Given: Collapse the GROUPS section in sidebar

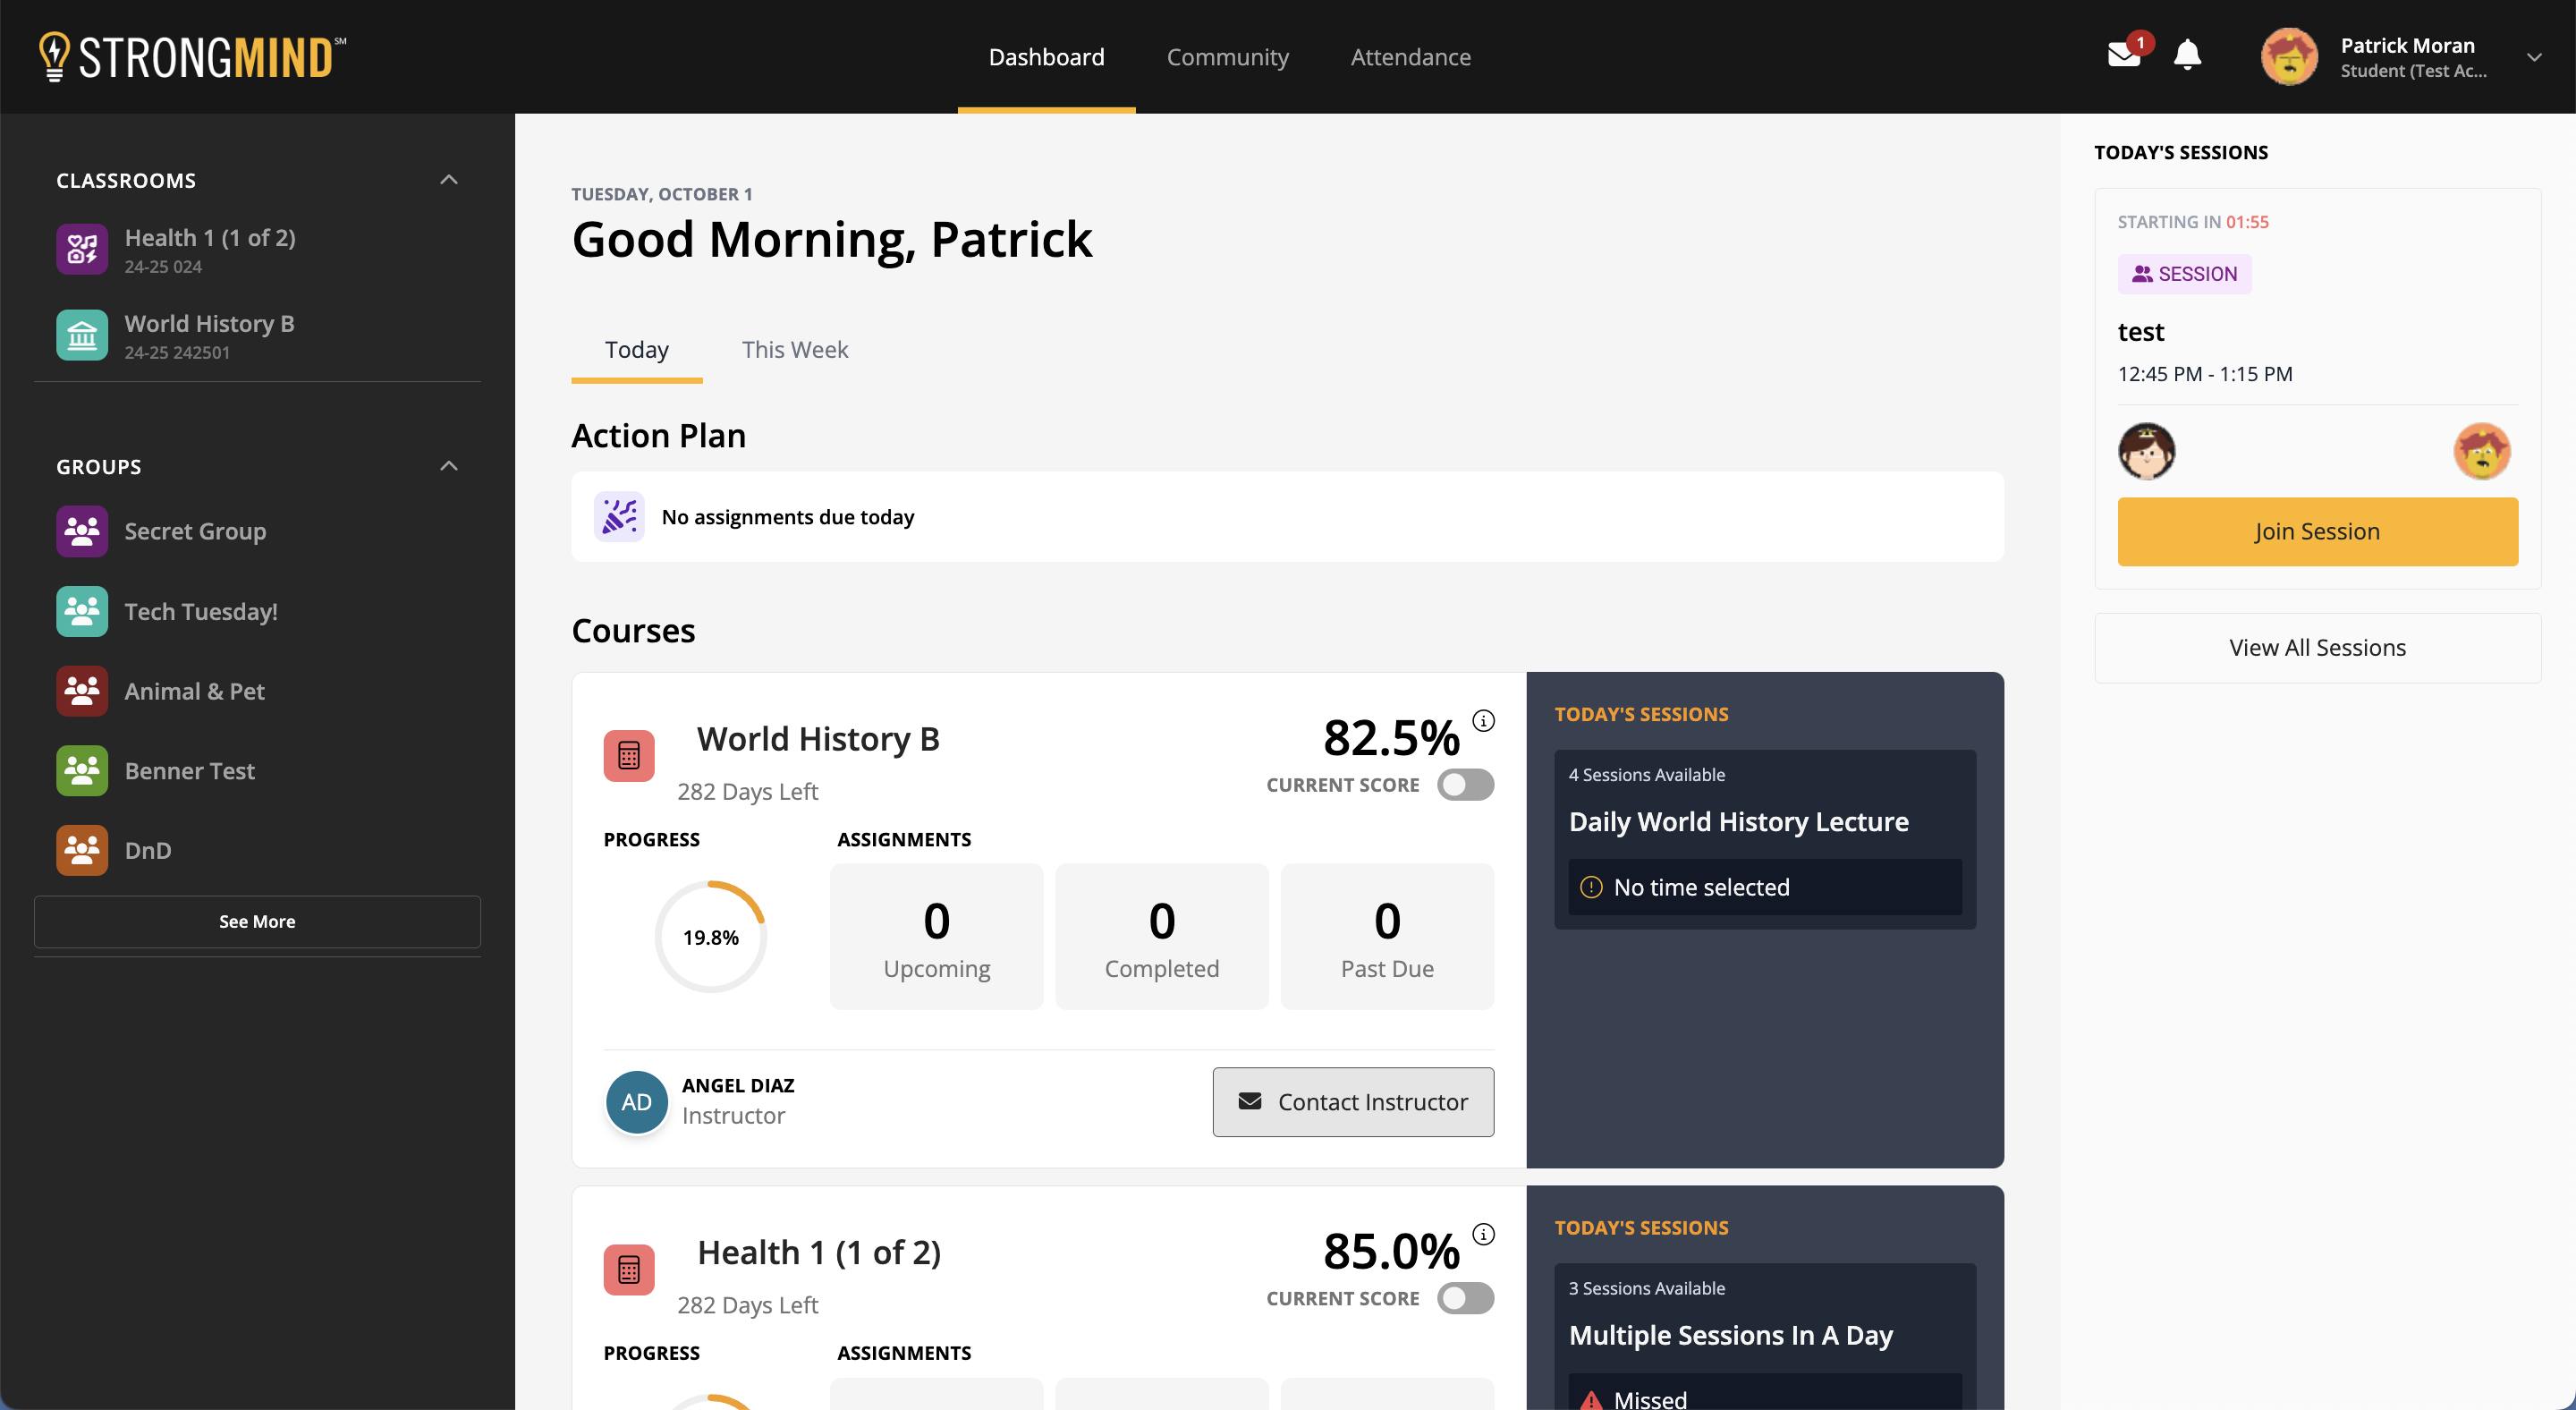Looking at the screenshot, I should (450, 465).
